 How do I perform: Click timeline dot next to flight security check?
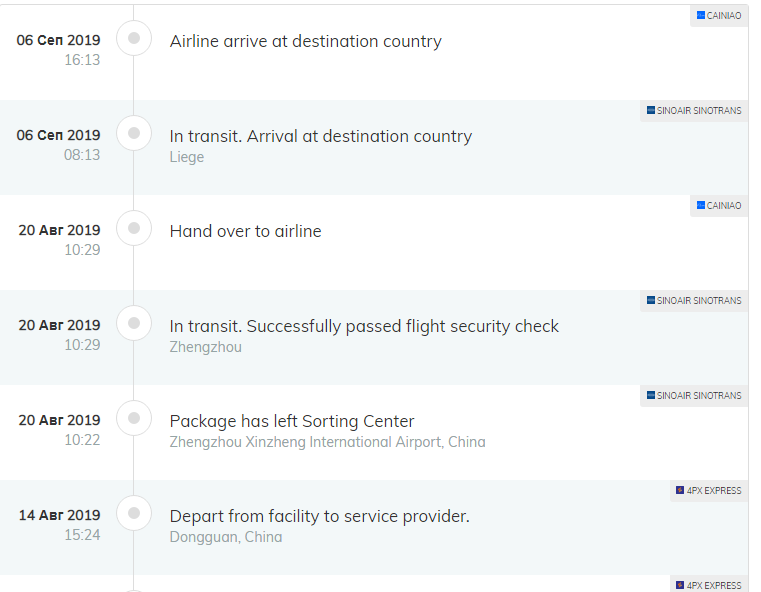(134, 323)
